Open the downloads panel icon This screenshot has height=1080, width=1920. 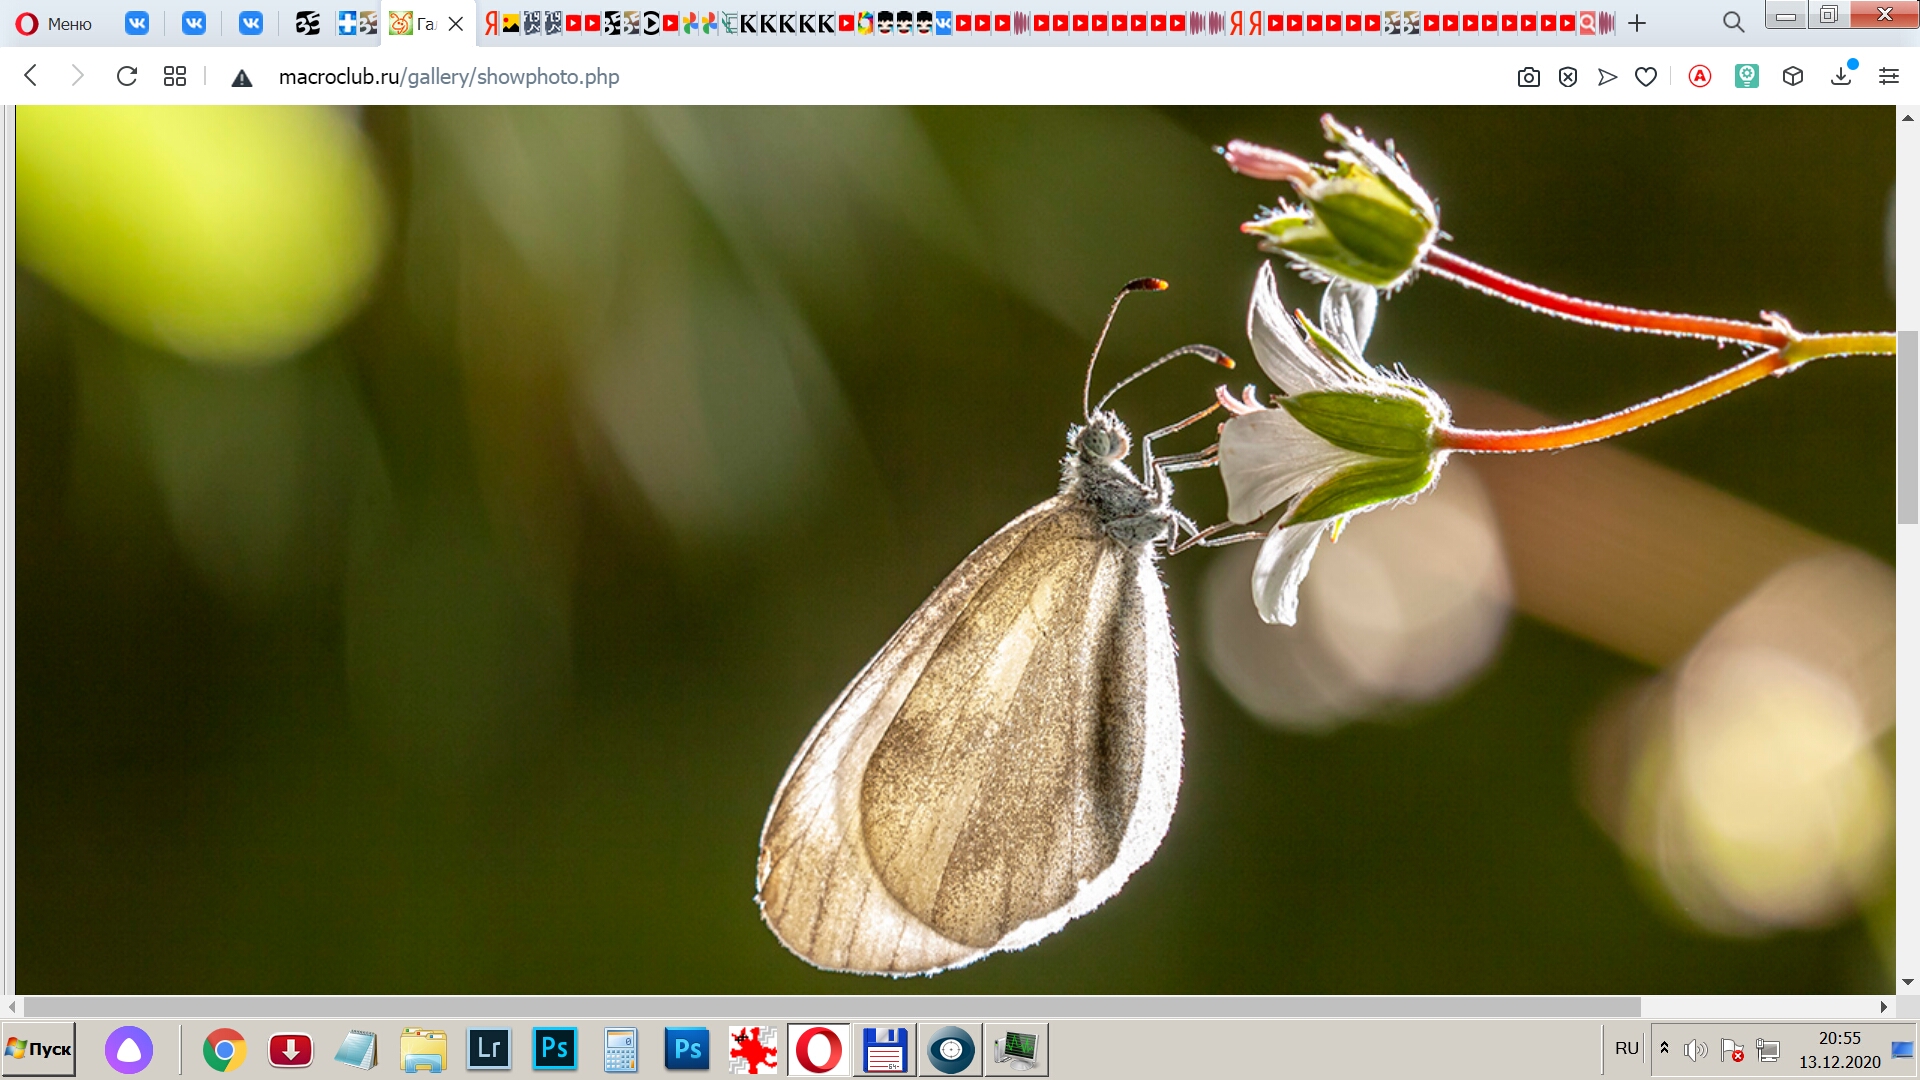pos(1841,76)
